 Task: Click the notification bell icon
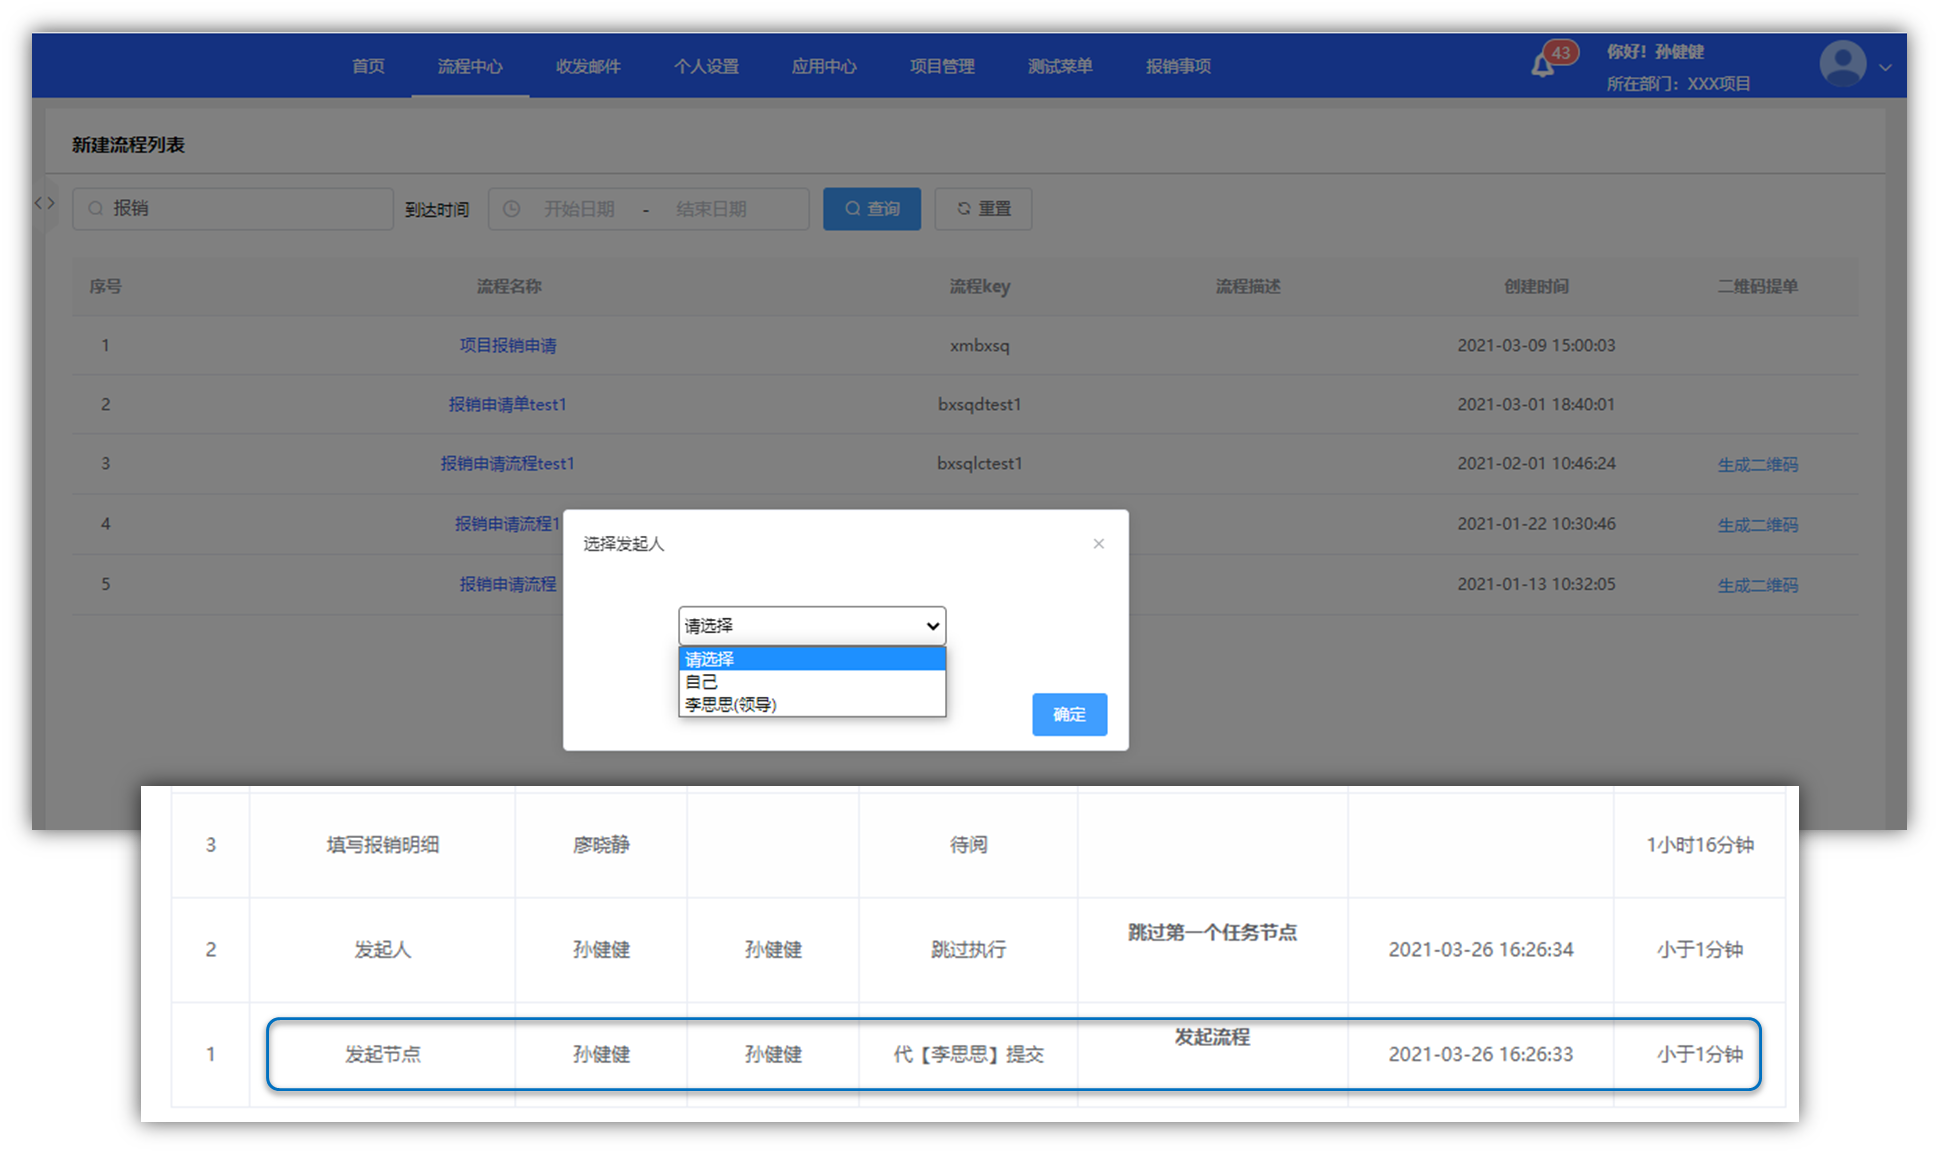1542,67
